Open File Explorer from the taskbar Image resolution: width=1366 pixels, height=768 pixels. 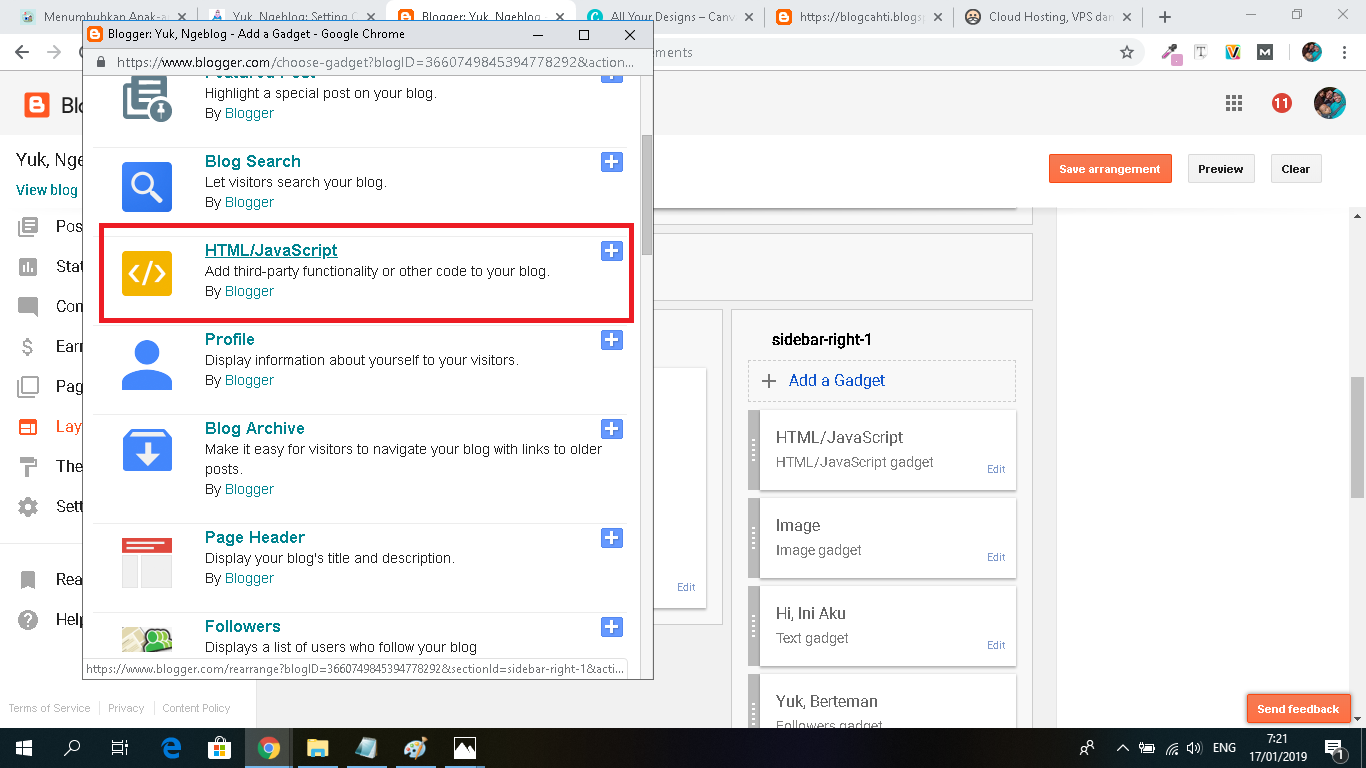click(x=317, y=747)
